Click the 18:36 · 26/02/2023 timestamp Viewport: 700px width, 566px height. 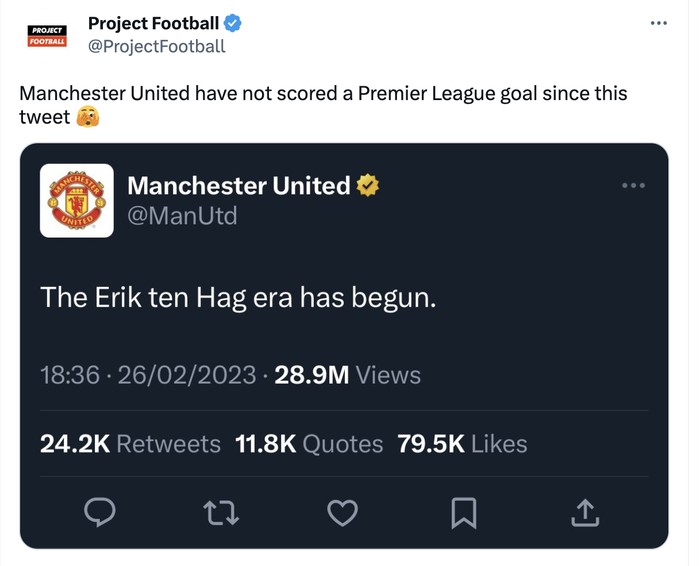[147, 375]
